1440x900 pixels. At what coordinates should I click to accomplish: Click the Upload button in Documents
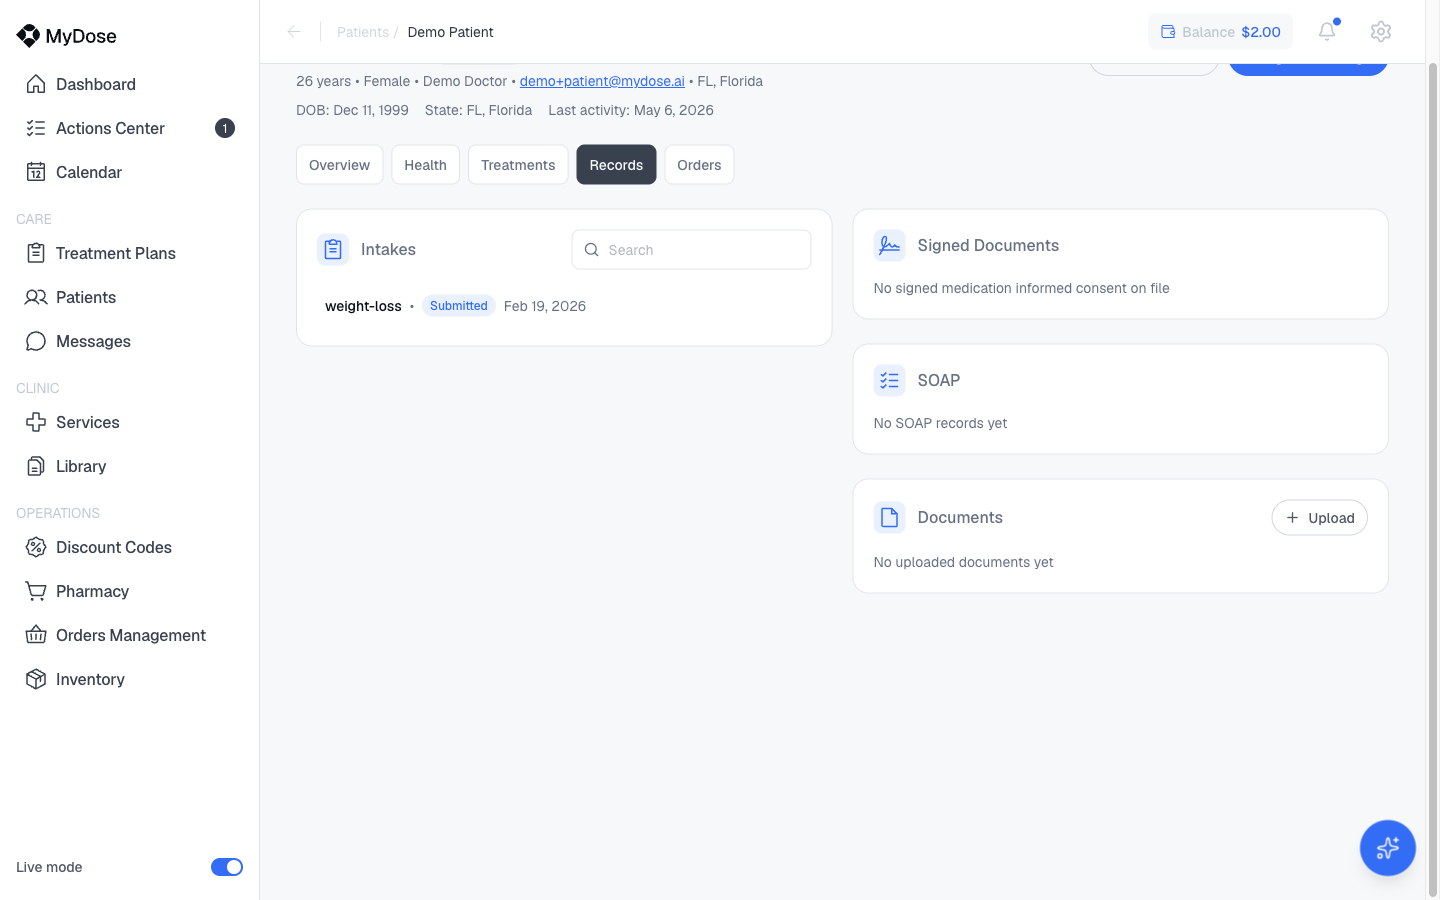tap(1319, 518)
